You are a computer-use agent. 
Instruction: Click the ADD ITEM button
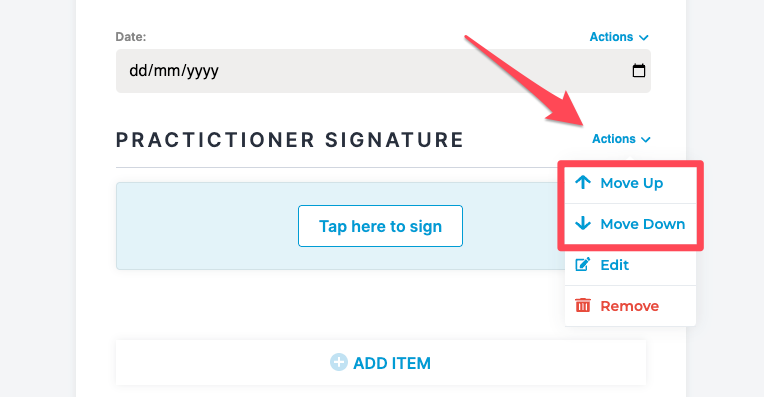tap(381, 363)
